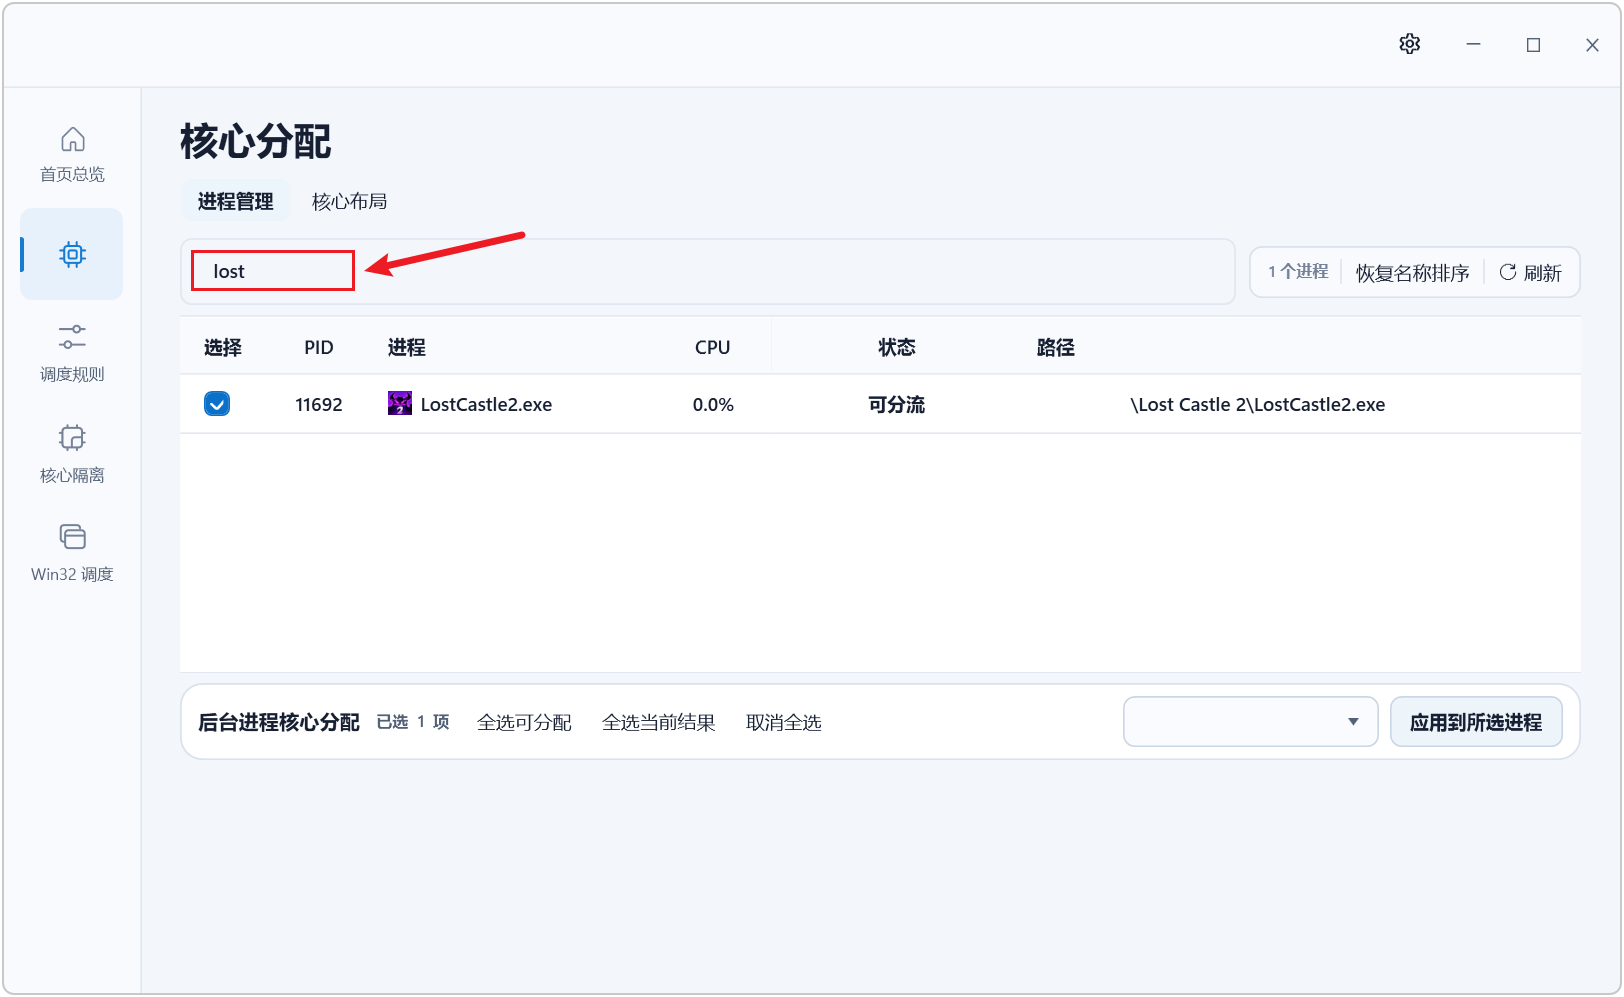Click the 已选 1 项 label
This screenshot has height=997, width=1624.
(x=413, y=722)
